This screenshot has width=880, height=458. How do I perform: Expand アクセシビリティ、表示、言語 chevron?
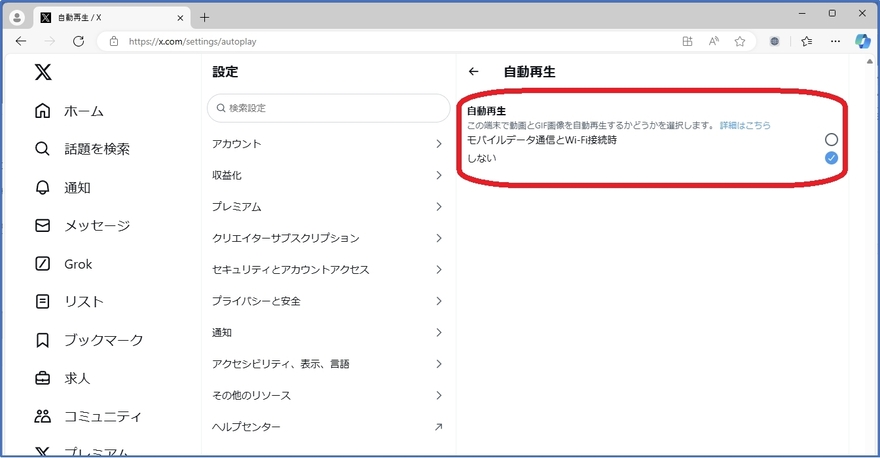pyautogui.click(x=439, y=364)
